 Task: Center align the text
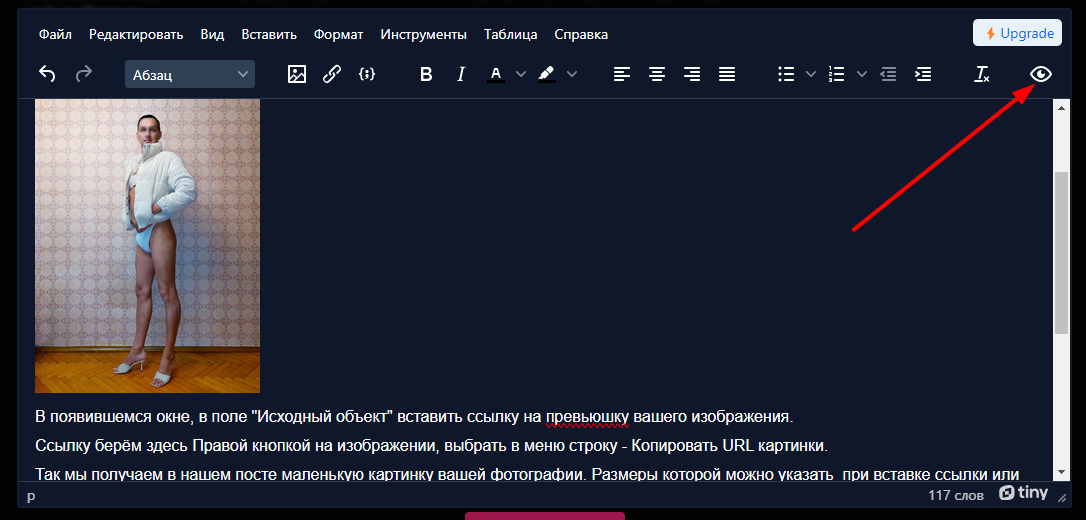tap(657, 74)
